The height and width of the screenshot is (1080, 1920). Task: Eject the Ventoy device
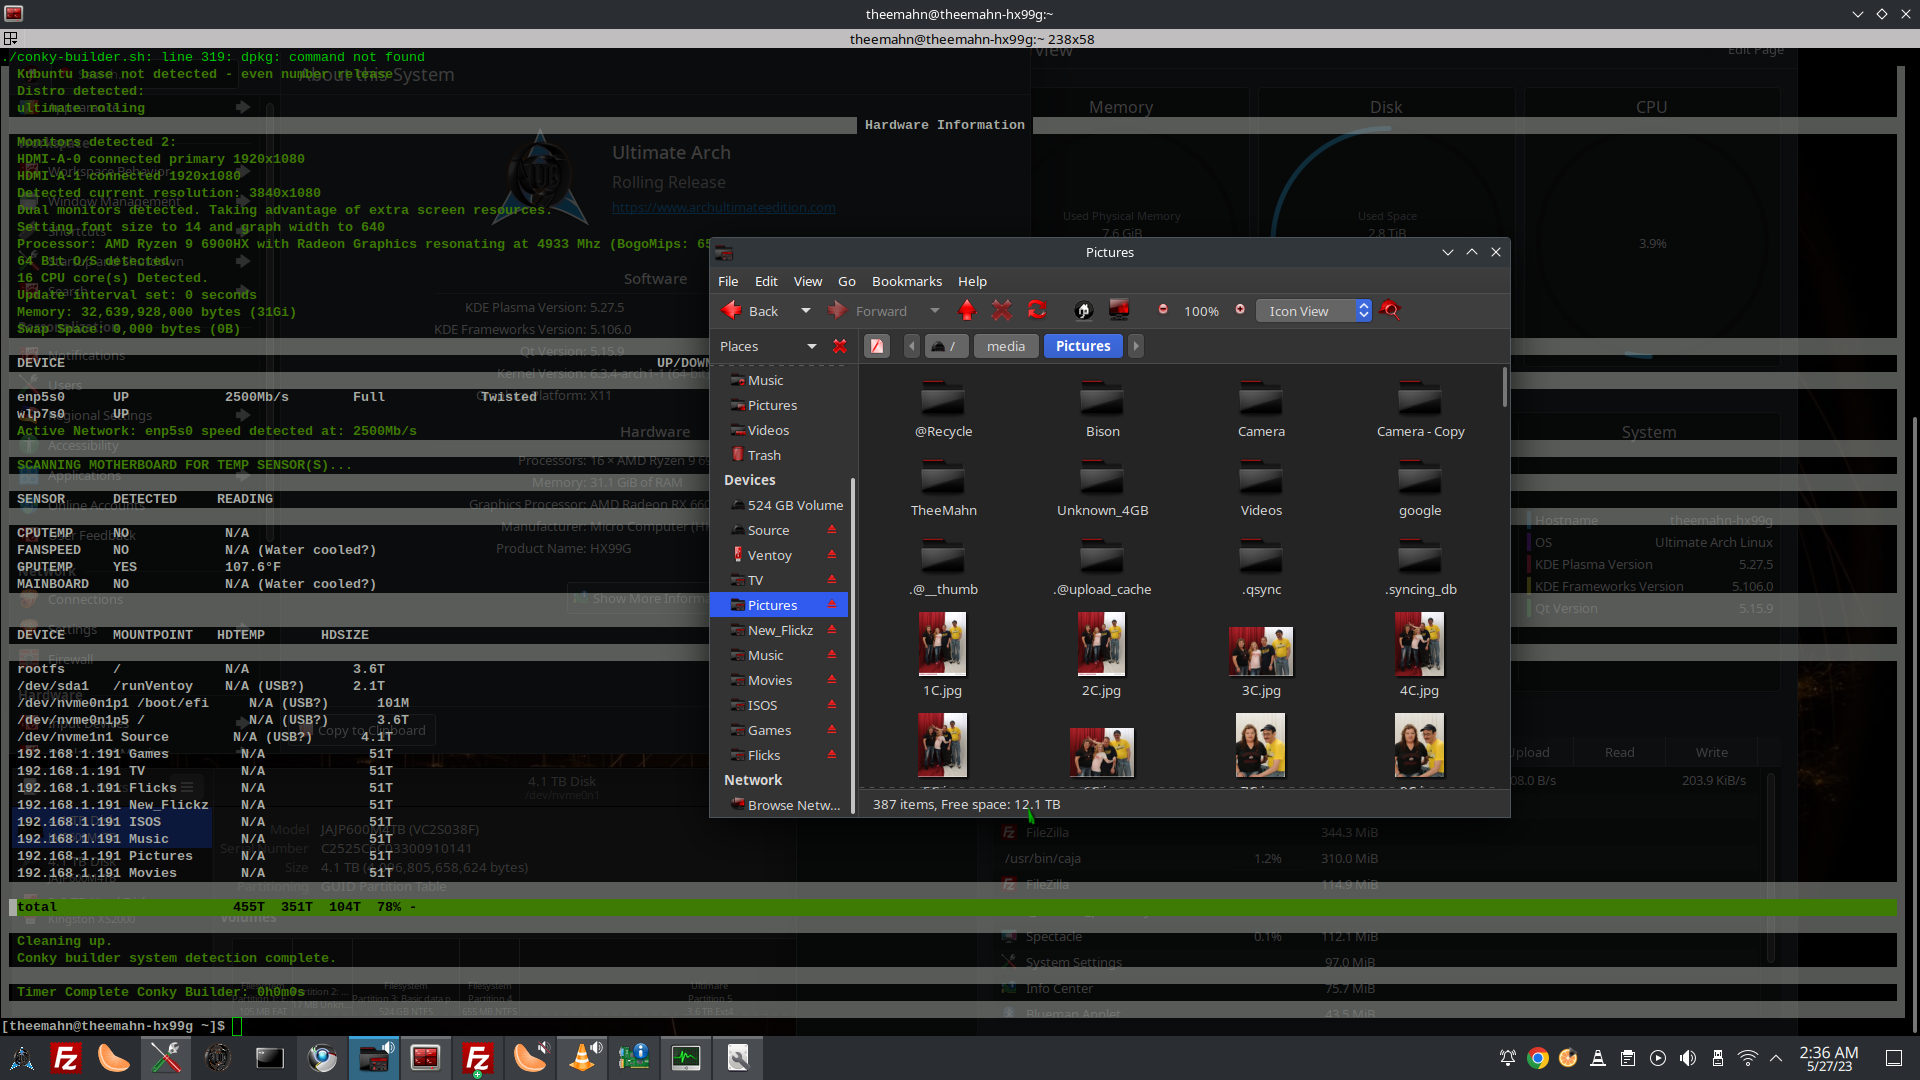831,555
